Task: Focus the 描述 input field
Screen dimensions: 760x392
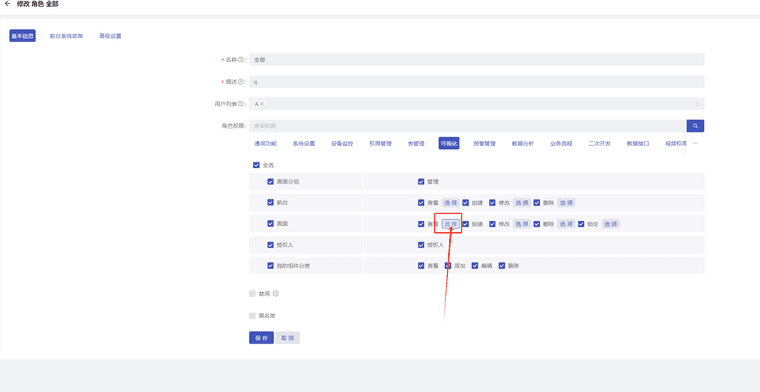Action: tap(476, 82)
